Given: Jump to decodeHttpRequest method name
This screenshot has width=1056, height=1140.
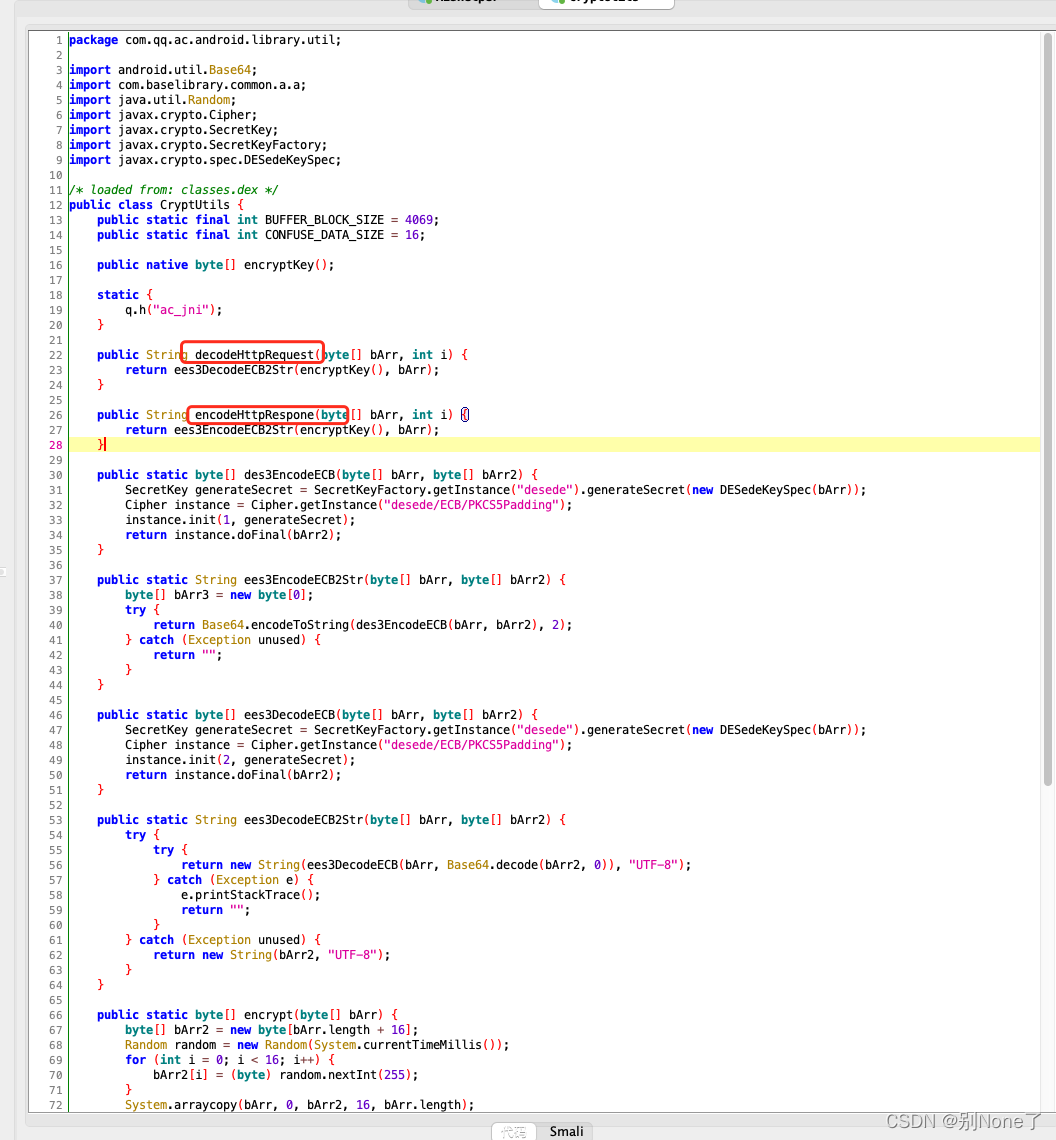Looking at the screenshot, I should click(x=254, y=355).
